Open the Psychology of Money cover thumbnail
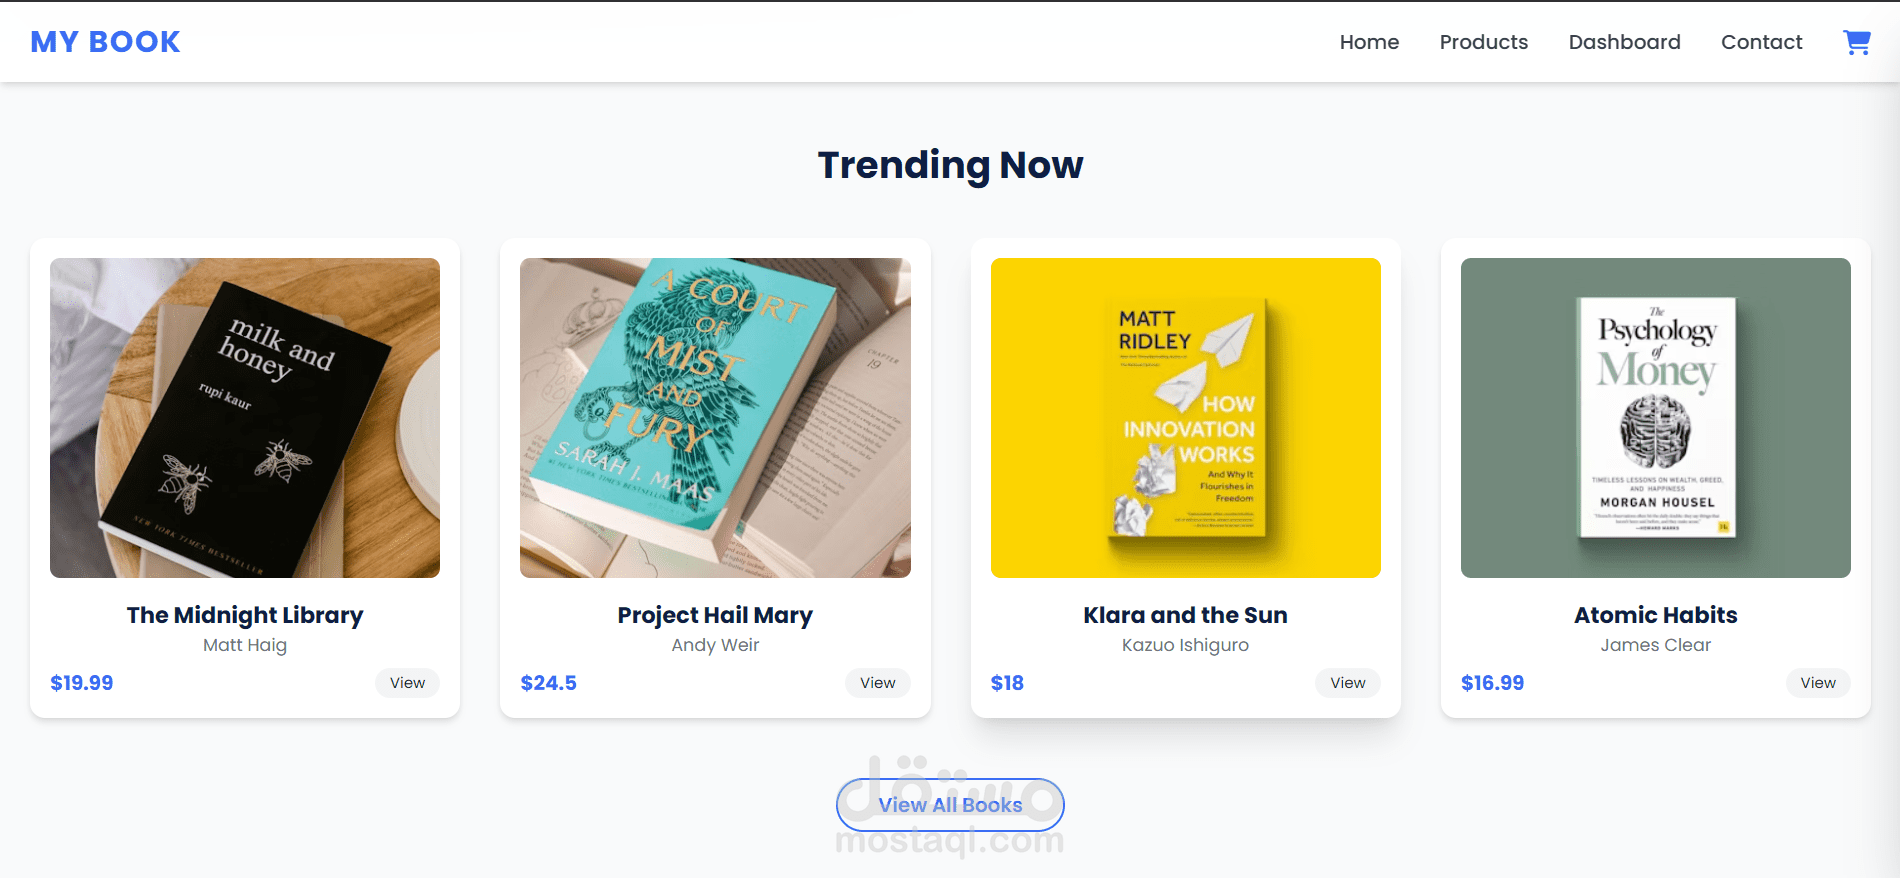This screenshot has height=878, width=1900. (1655, 418)
